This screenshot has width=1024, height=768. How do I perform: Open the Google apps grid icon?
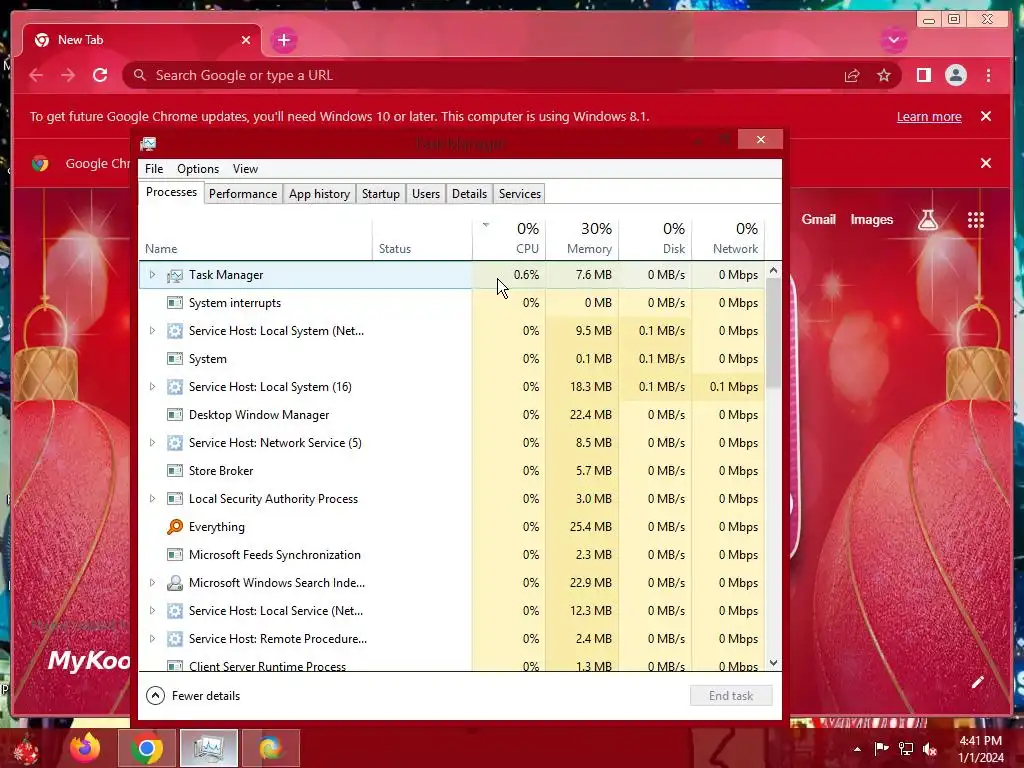pos(975,220)
